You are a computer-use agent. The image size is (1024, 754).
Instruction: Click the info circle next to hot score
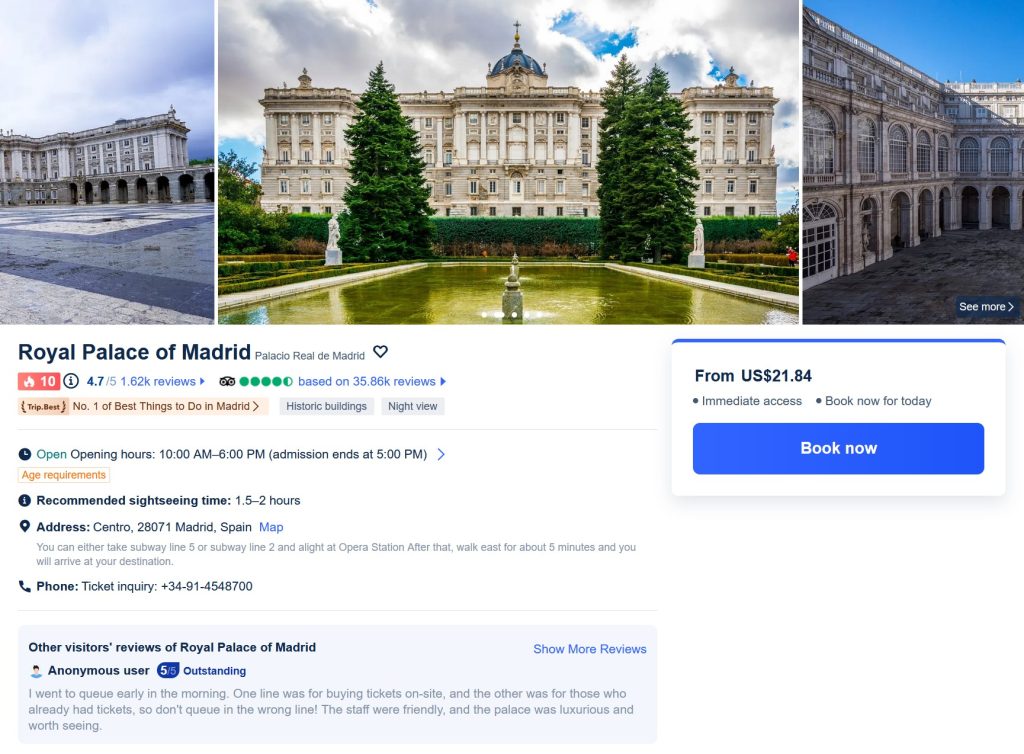71,381
